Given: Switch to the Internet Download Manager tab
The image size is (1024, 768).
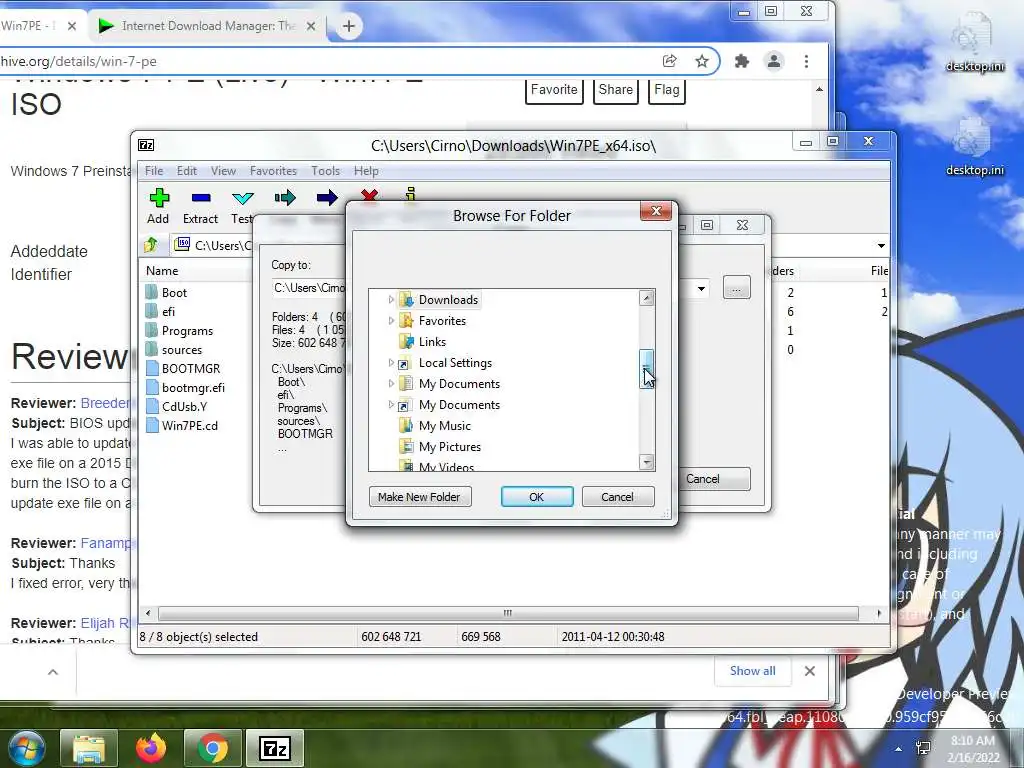Looking at the screenshot, I should 208,26.
